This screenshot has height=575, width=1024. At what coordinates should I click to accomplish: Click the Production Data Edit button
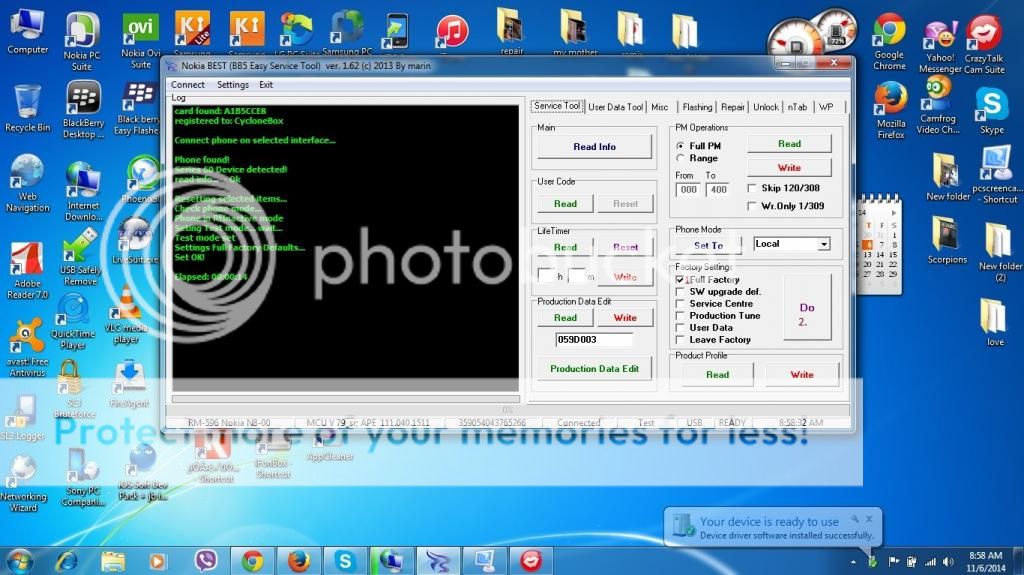[594, 368]
